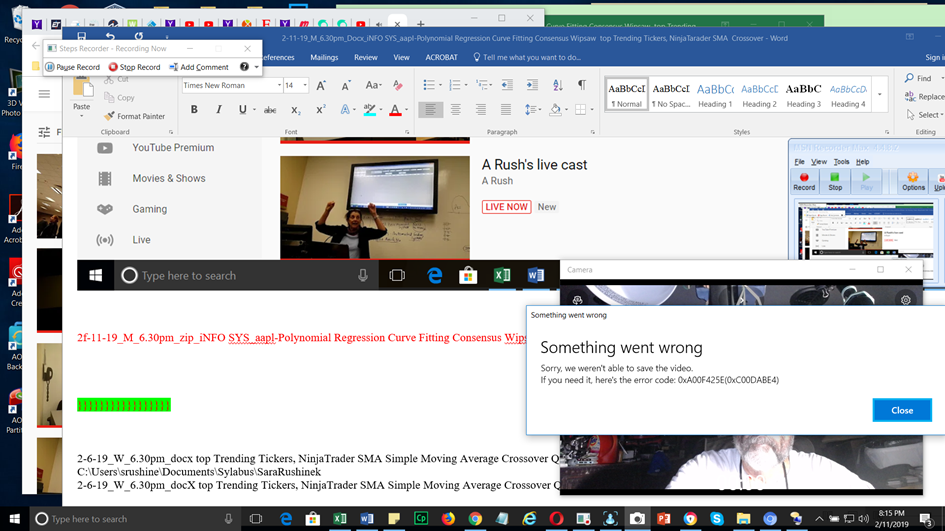Open Bullets list dropdown
This screenshot has width=945, height=531.
pos(441,86)
